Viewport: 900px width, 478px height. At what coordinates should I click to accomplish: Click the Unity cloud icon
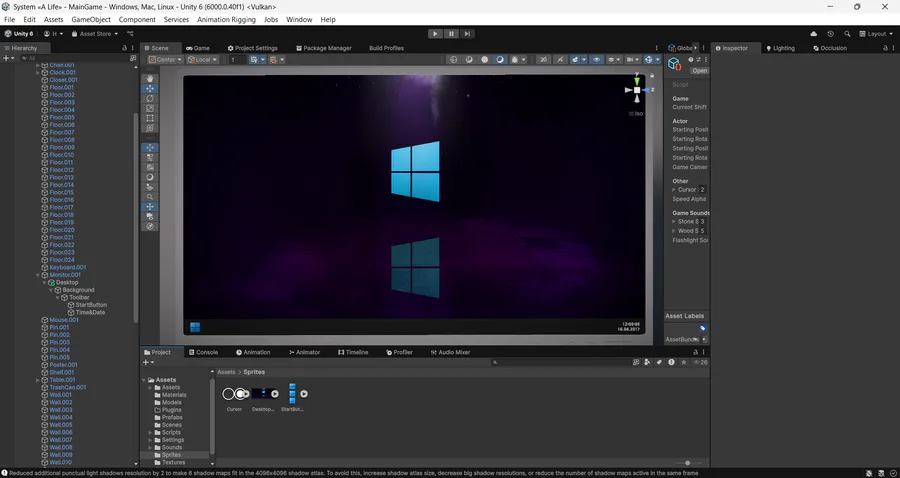[814, 33]
